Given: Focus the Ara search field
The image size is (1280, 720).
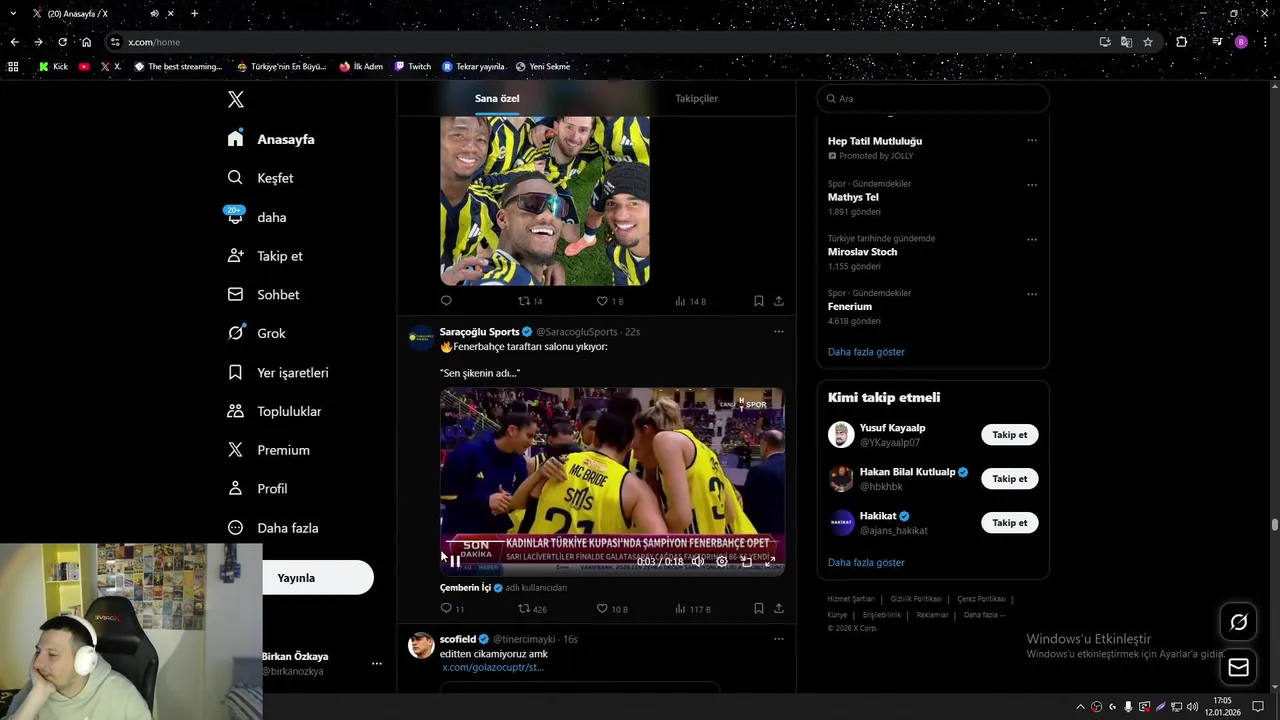Looking at the screenshot, I should tap(933, 99).
